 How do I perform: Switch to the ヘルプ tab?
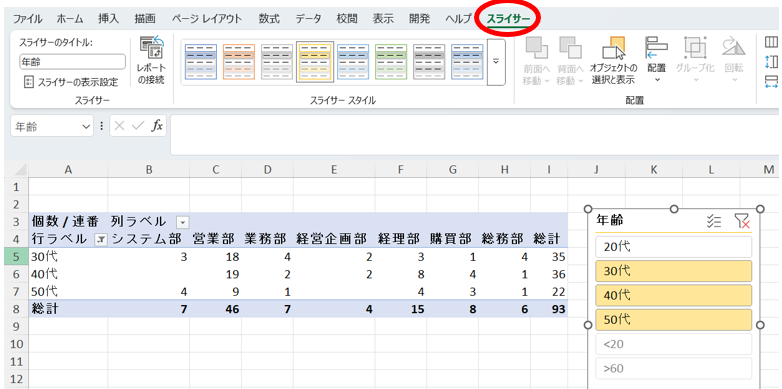tap(458, 19)
